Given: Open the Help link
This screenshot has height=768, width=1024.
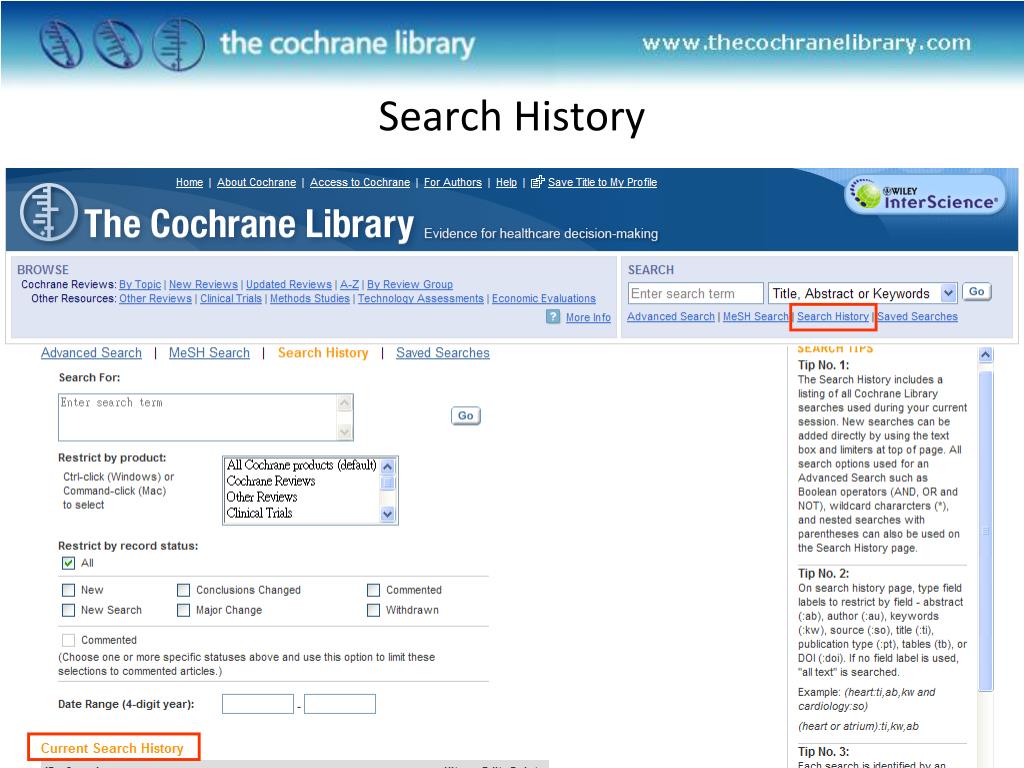Looking at the screenshot, I should [506, 182].
